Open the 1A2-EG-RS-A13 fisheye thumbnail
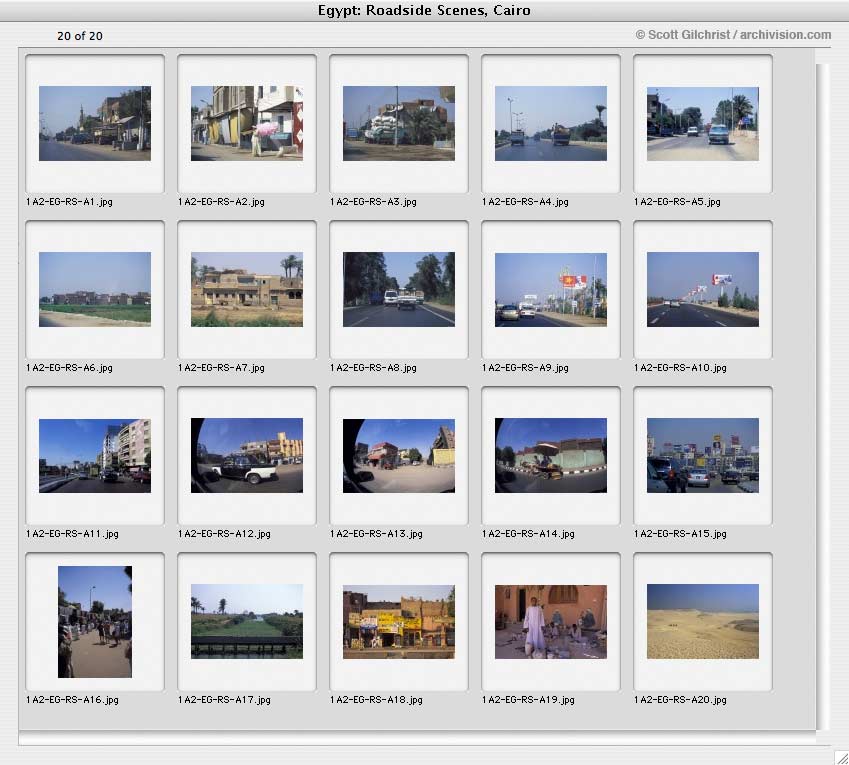The height and width of the screenshot is (765, 849). [399, 455]
